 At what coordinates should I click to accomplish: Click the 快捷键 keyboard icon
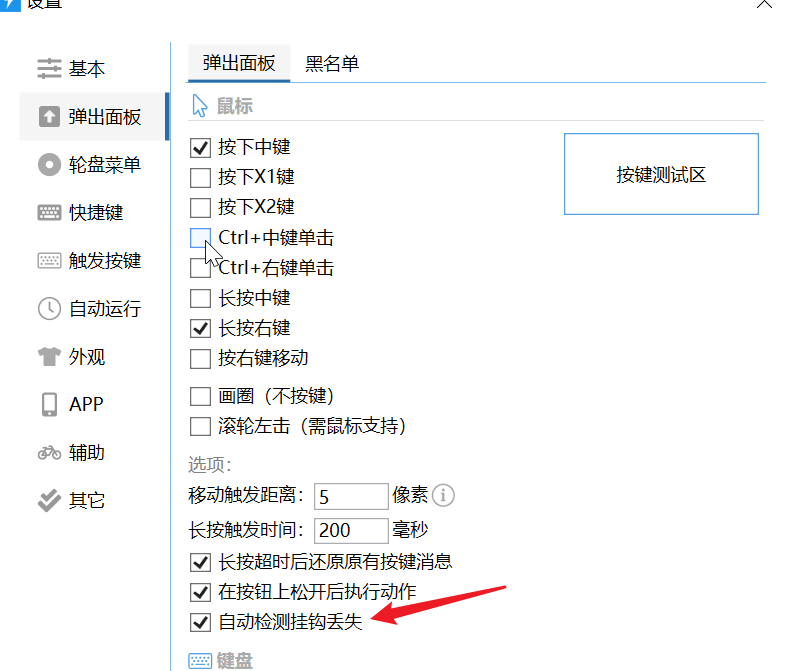49,212
